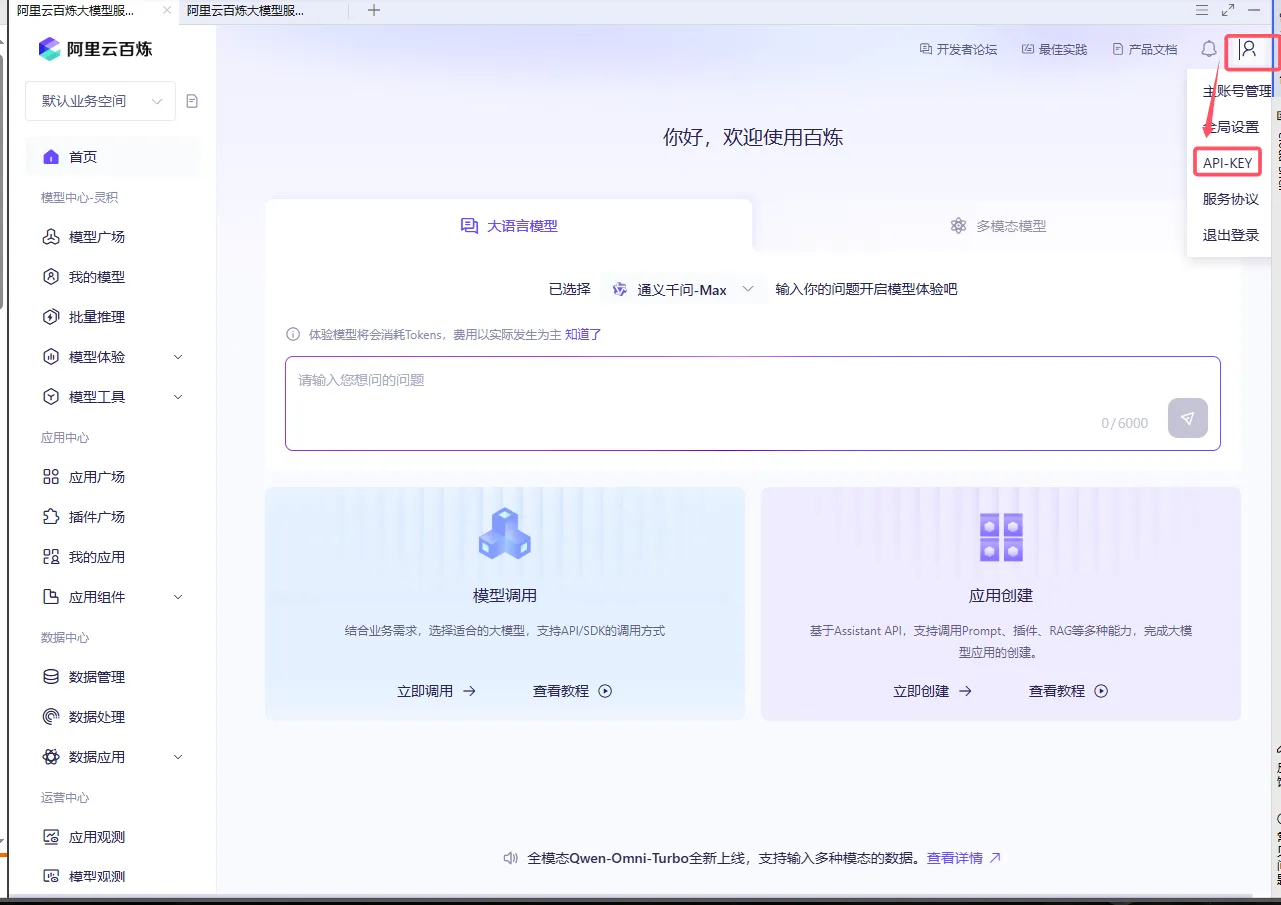The height and width of the screenshot is (905, 1281).
Task: Open 查看详情 for Qwen-Omni-Turbo announcement
Action: coord(964,858)
